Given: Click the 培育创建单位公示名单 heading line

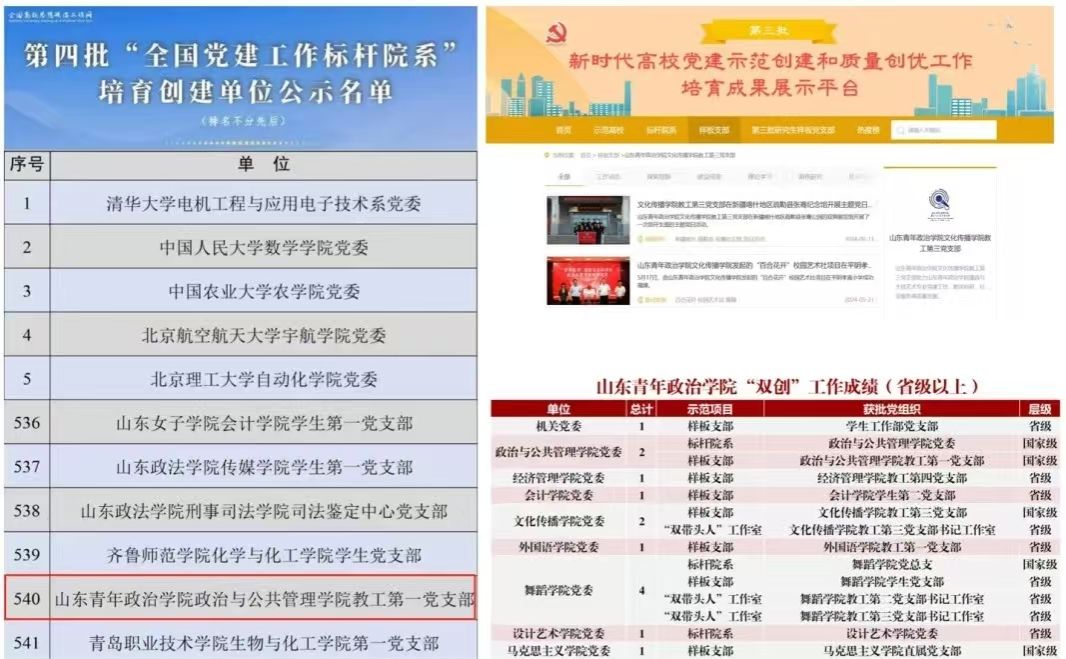Looking at the screenshot, I should coord(245,92).
